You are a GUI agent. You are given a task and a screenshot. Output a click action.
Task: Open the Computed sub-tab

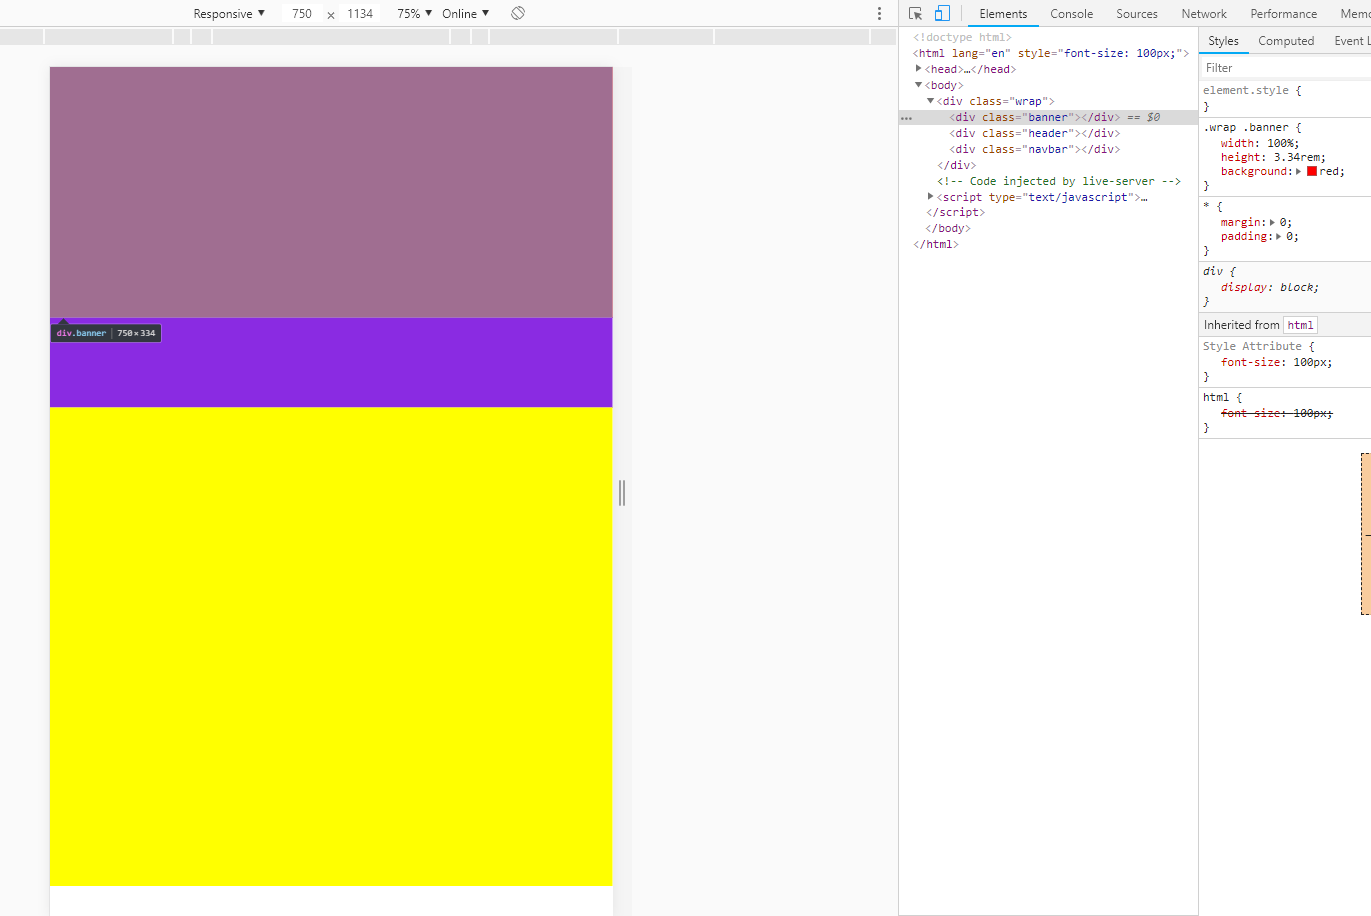[1286, 41]
